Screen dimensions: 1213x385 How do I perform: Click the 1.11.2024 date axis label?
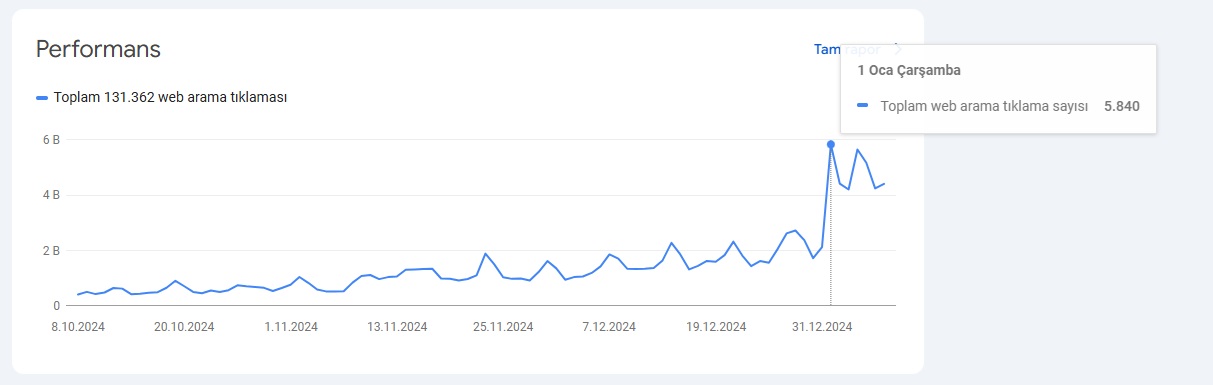tap(291, 326)
